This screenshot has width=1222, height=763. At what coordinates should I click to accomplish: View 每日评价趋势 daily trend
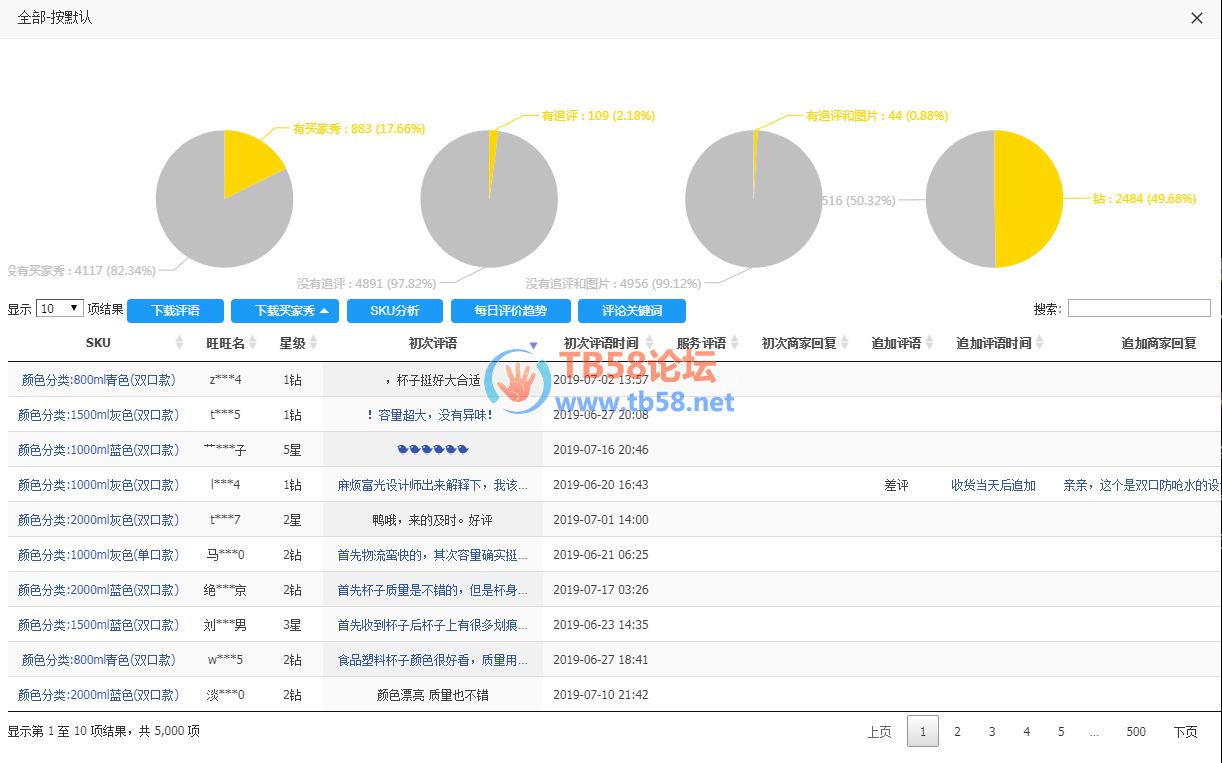point(511,311)
